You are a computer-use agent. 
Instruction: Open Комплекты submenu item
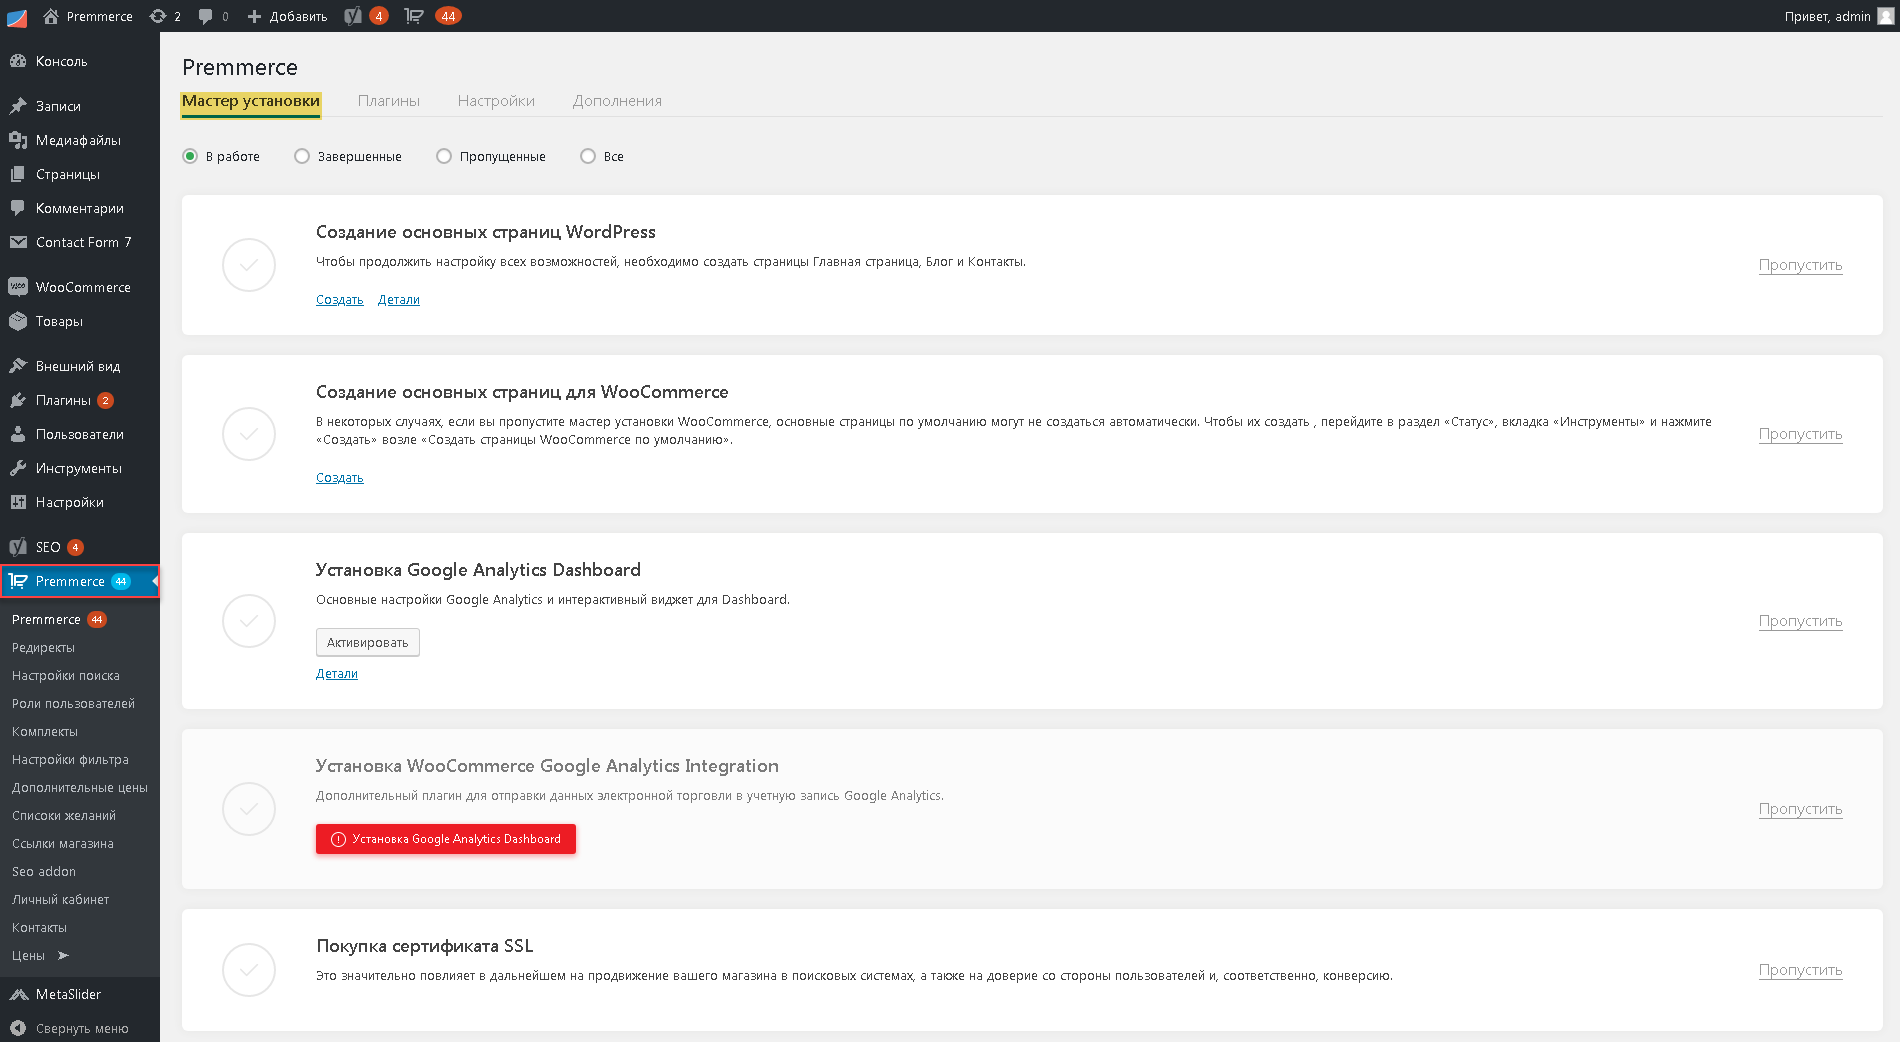click(x=45, y=732)
